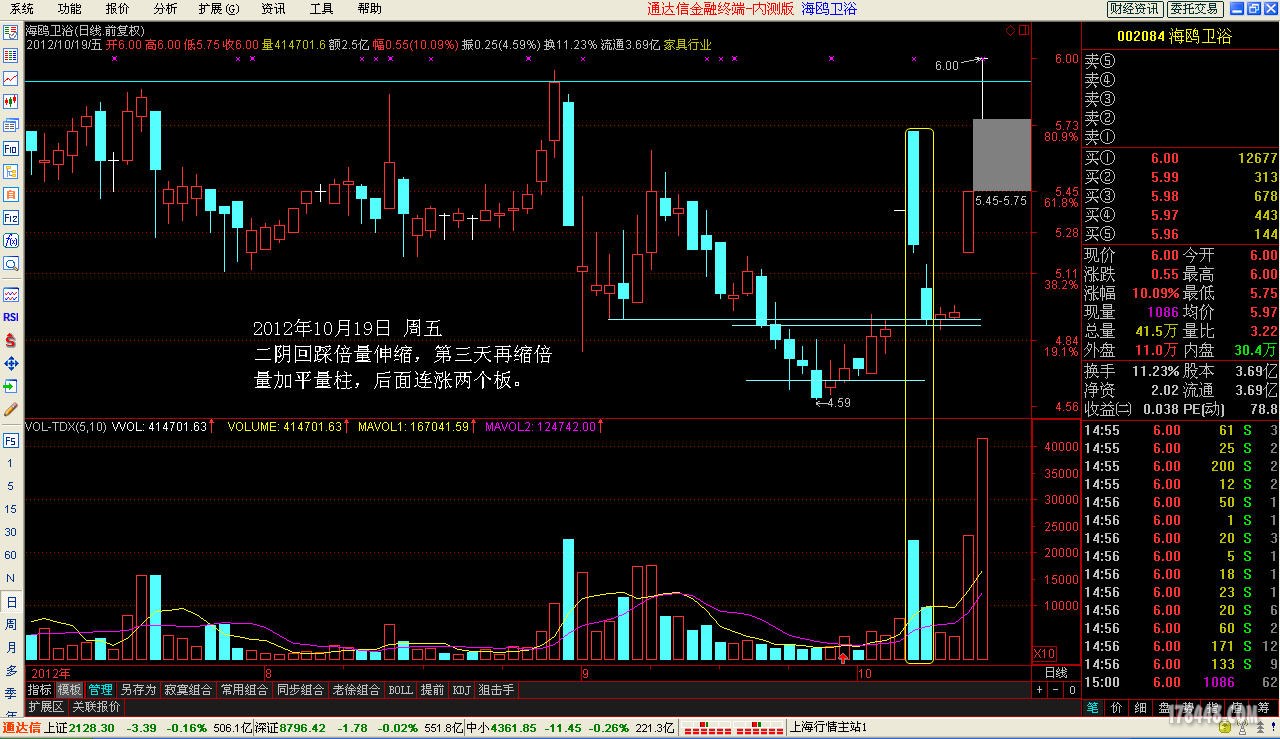Select the 提前 tab
Screen dimensions: 1280x739
(432, 690)
